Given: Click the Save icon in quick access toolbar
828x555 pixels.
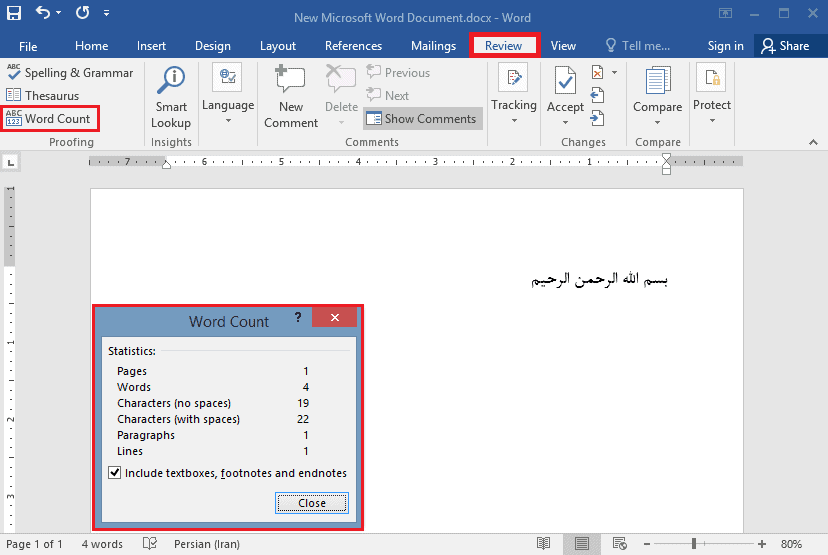Looking at the screenshot, I should coord(14,13).
